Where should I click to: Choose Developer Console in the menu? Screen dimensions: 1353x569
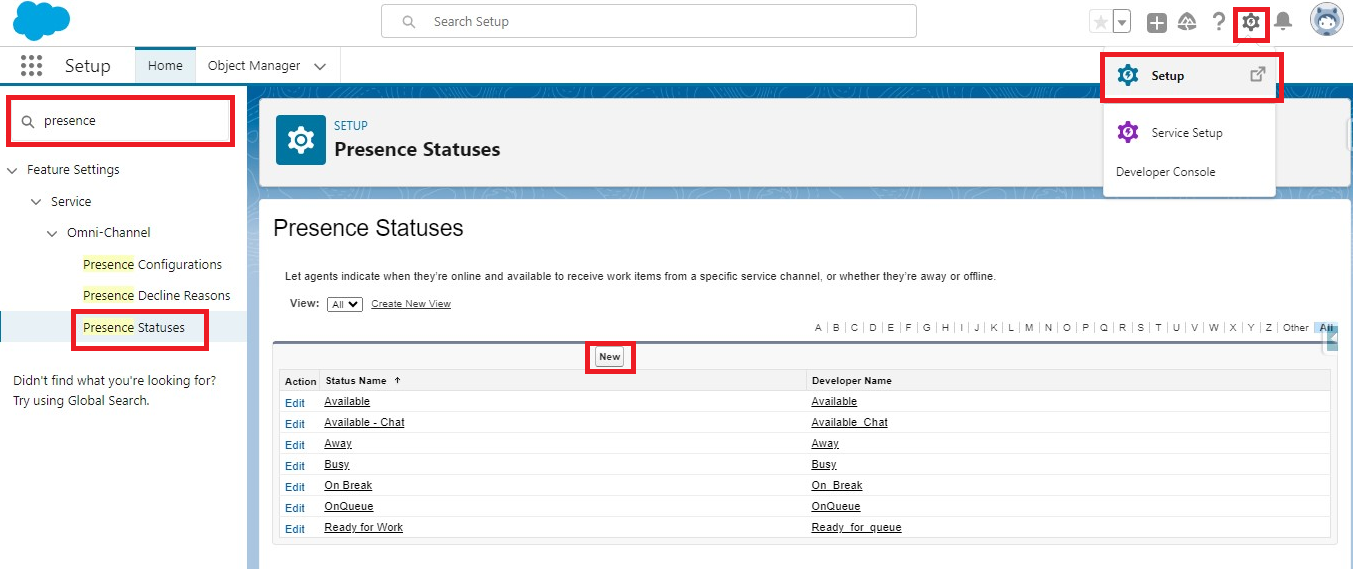(1165, 172)
